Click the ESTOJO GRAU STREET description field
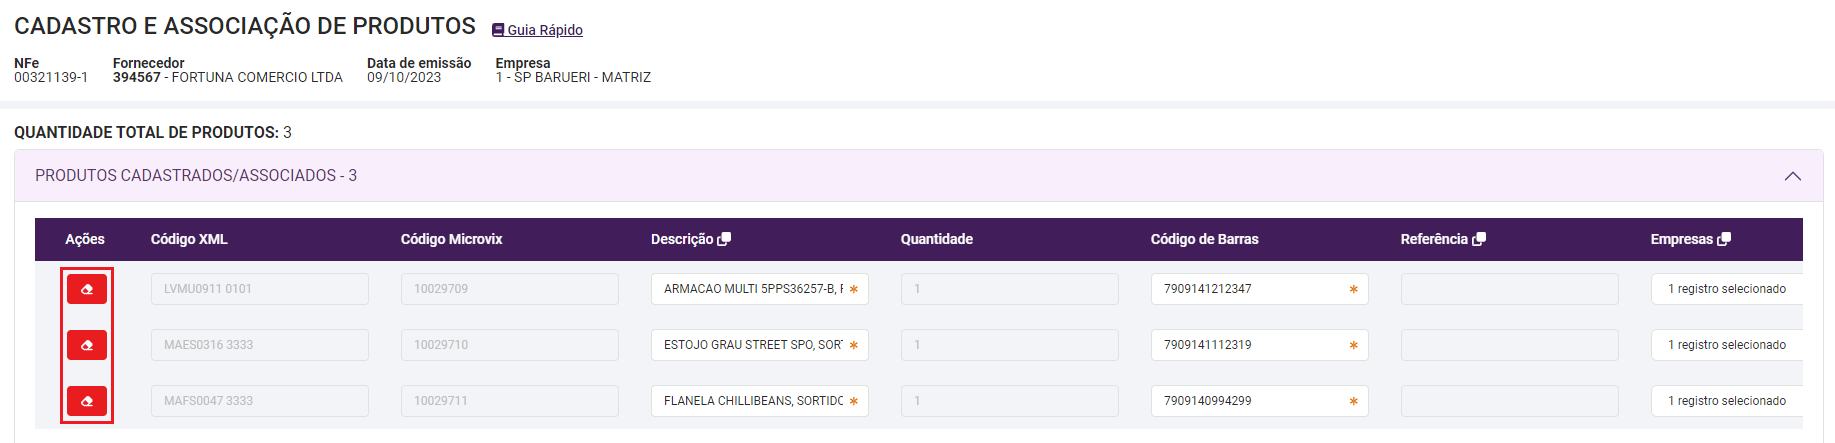 [760, 345]
